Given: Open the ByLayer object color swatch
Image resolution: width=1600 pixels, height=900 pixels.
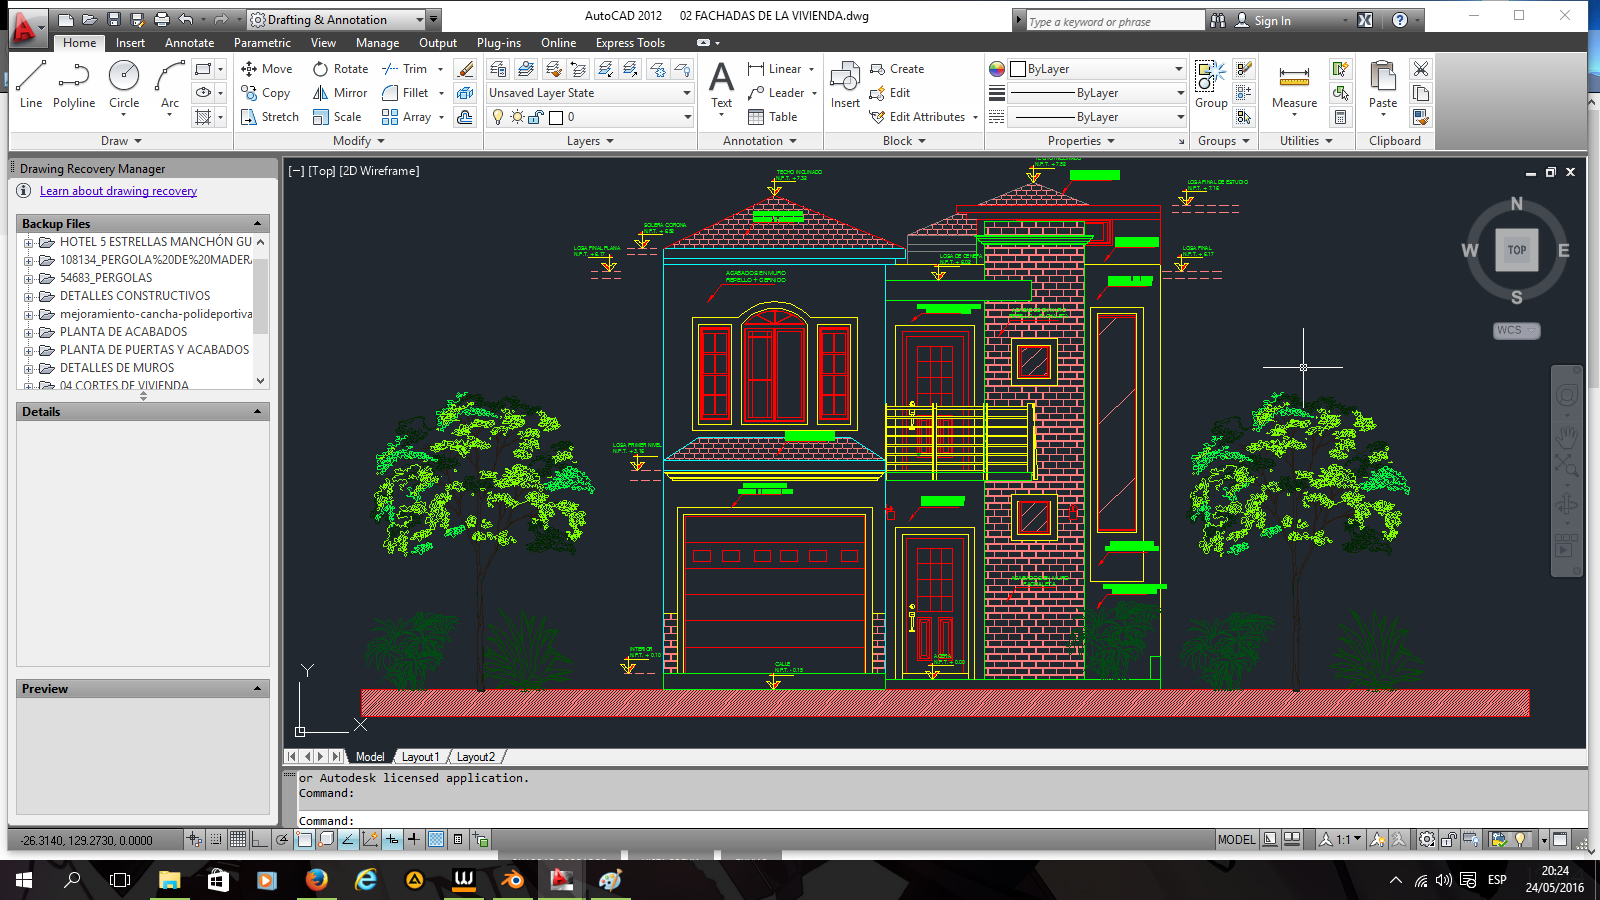Looking at the screenshot, I should click(x=1018, y=69).
